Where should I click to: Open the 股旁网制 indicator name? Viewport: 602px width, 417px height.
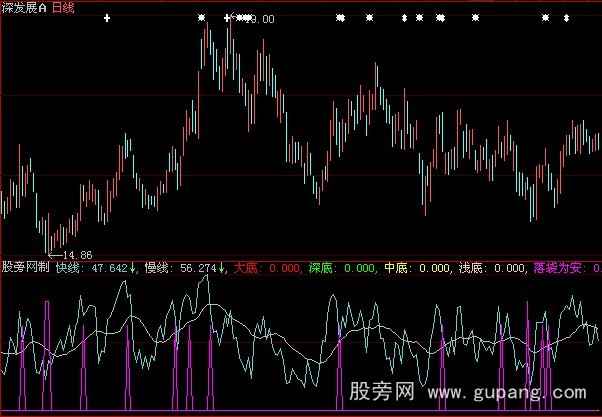26,268
